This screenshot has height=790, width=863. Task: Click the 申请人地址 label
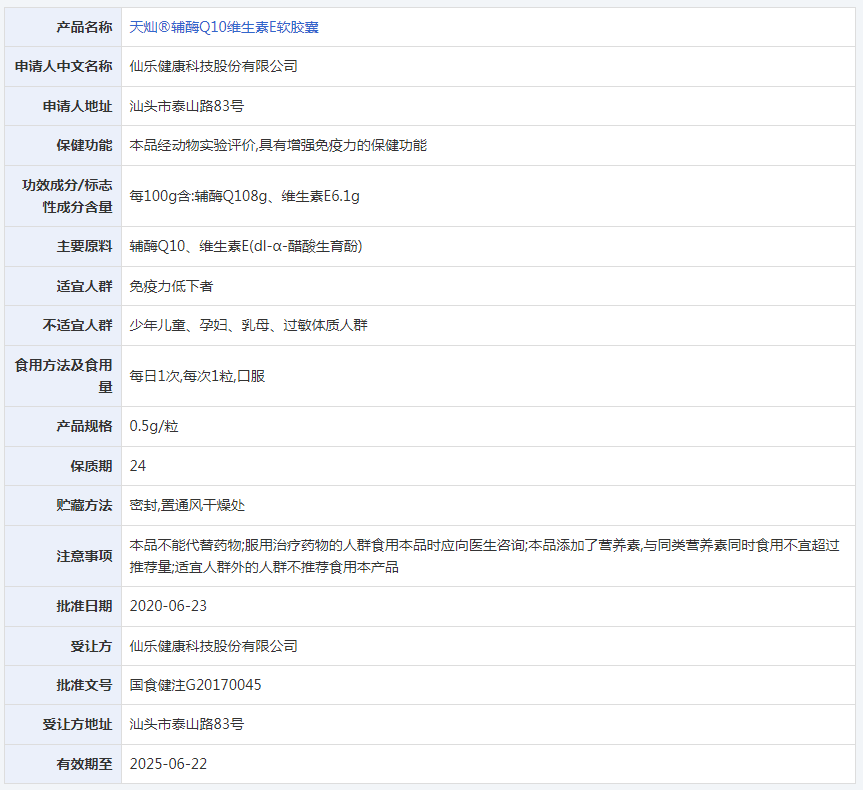pyautogui.click(x=78, y=106)
